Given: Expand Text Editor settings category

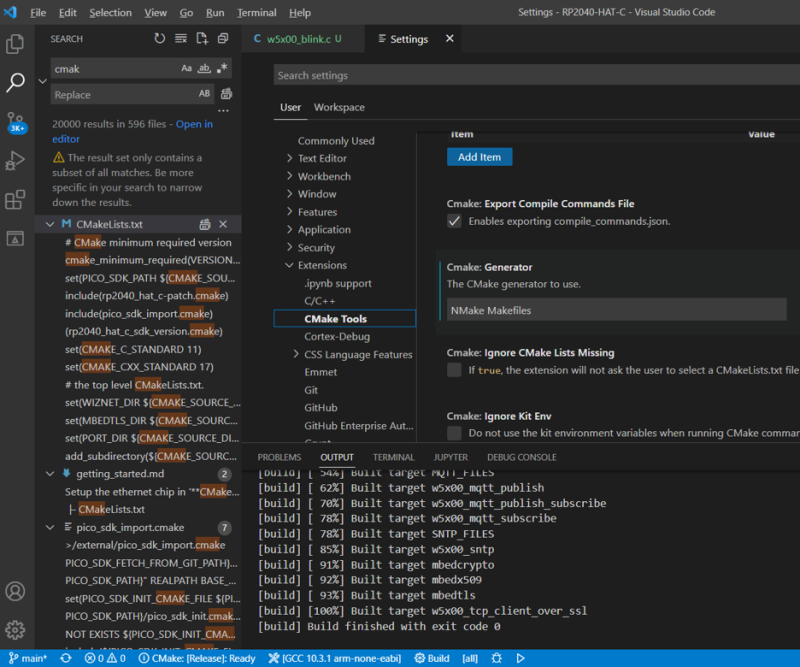Looking at the screenshot, I should tap(289, 158).
